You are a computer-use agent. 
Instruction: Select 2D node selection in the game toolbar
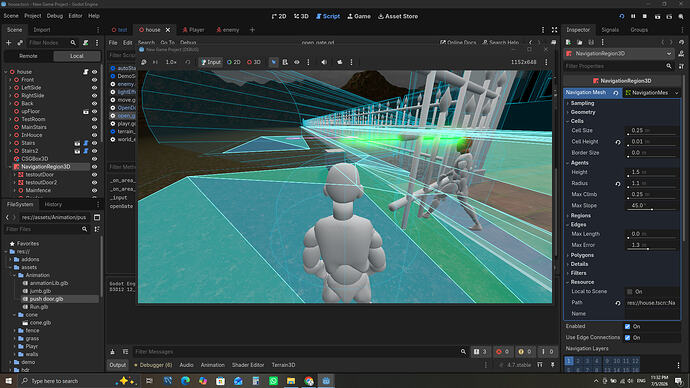[x=234, y=62]
